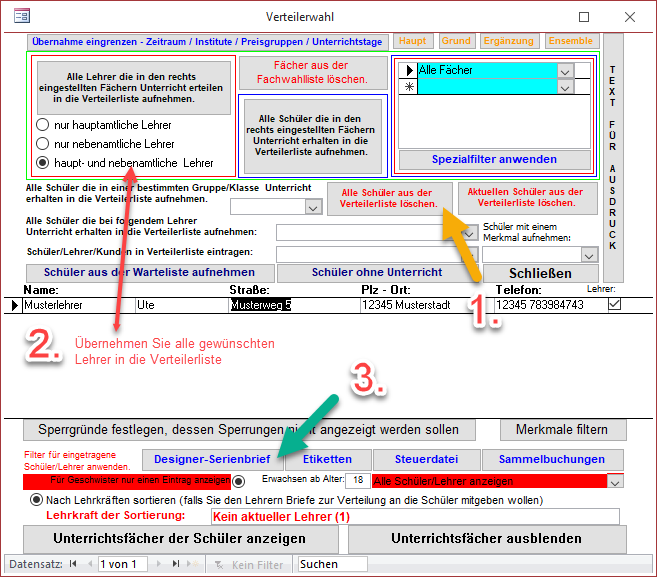This screenshot has height=577, width=657.
Task: Click Unterrichtsfächer ausblenden button
Action: (487, 539)
